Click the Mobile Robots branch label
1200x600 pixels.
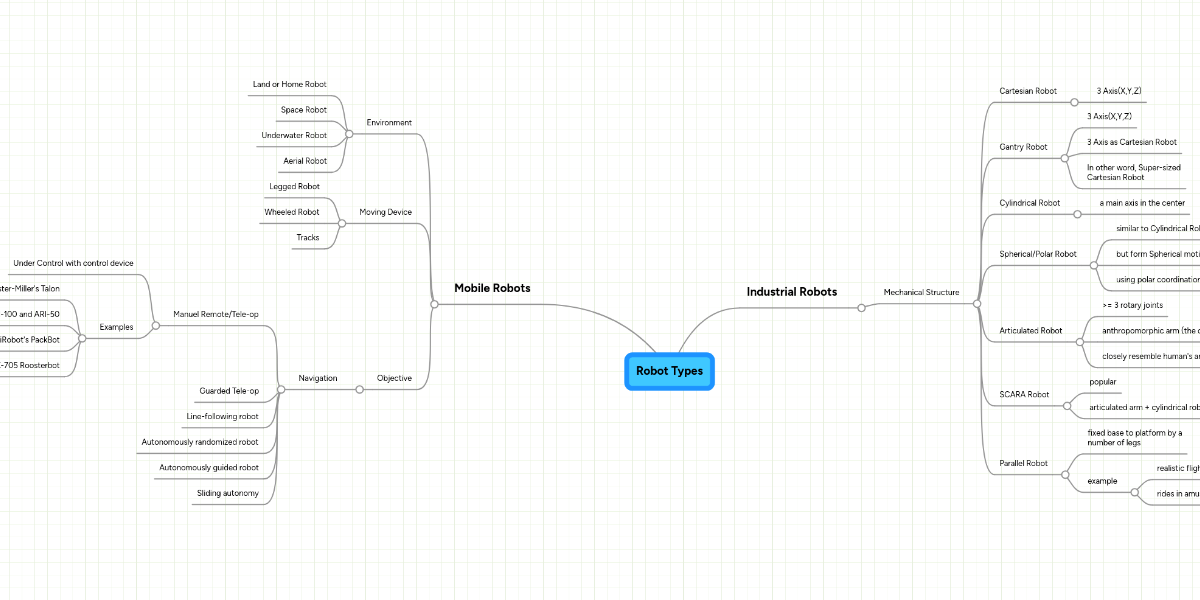coord(492,287)
